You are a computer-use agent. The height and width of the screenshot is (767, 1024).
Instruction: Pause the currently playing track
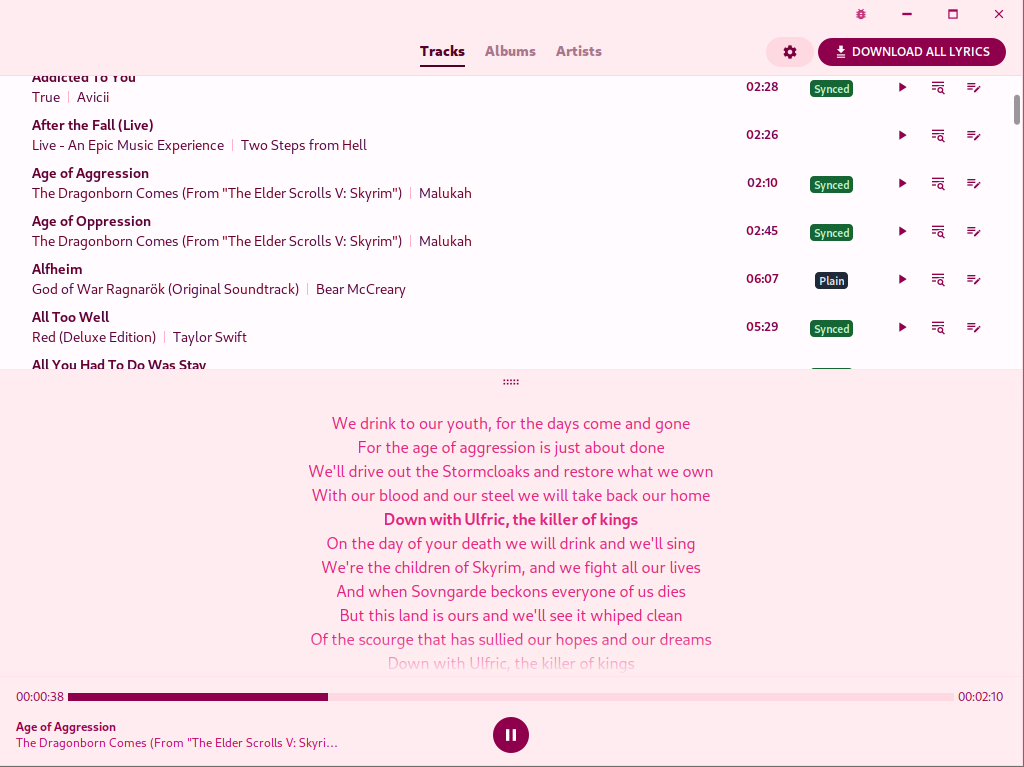(x=511, y=734)
